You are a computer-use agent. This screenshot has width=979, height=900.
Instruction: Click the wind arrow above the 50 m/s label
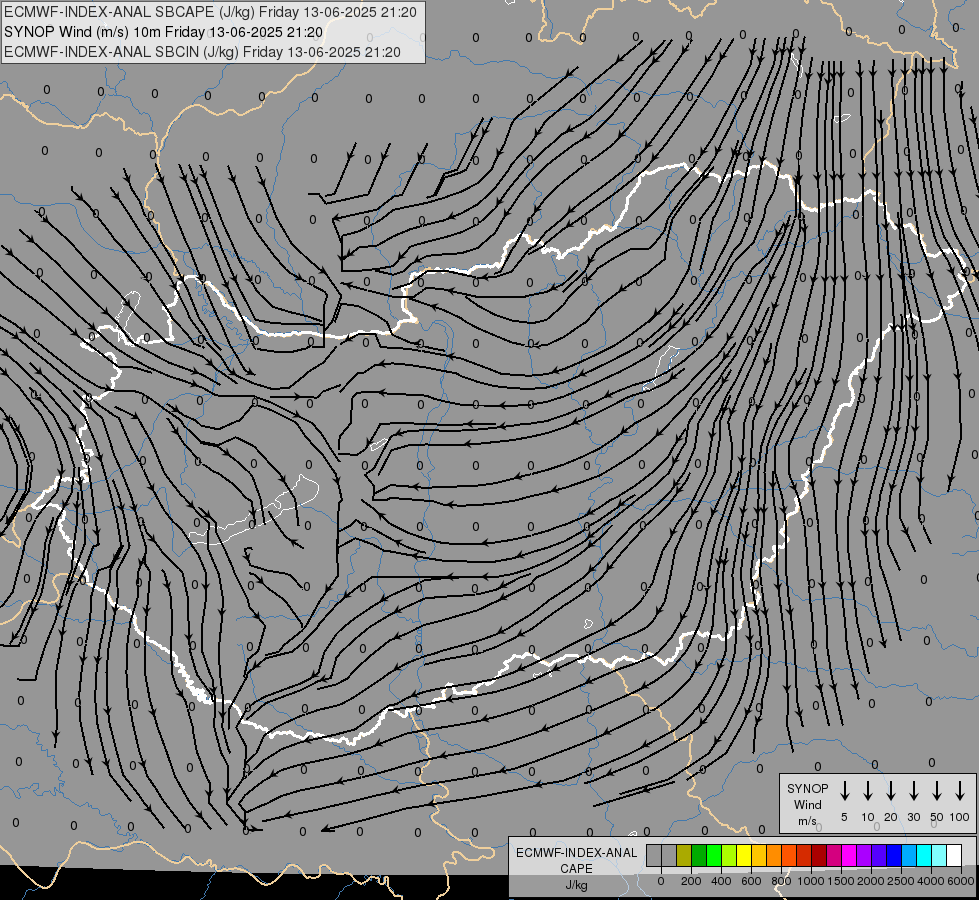[x=937, y=791]
